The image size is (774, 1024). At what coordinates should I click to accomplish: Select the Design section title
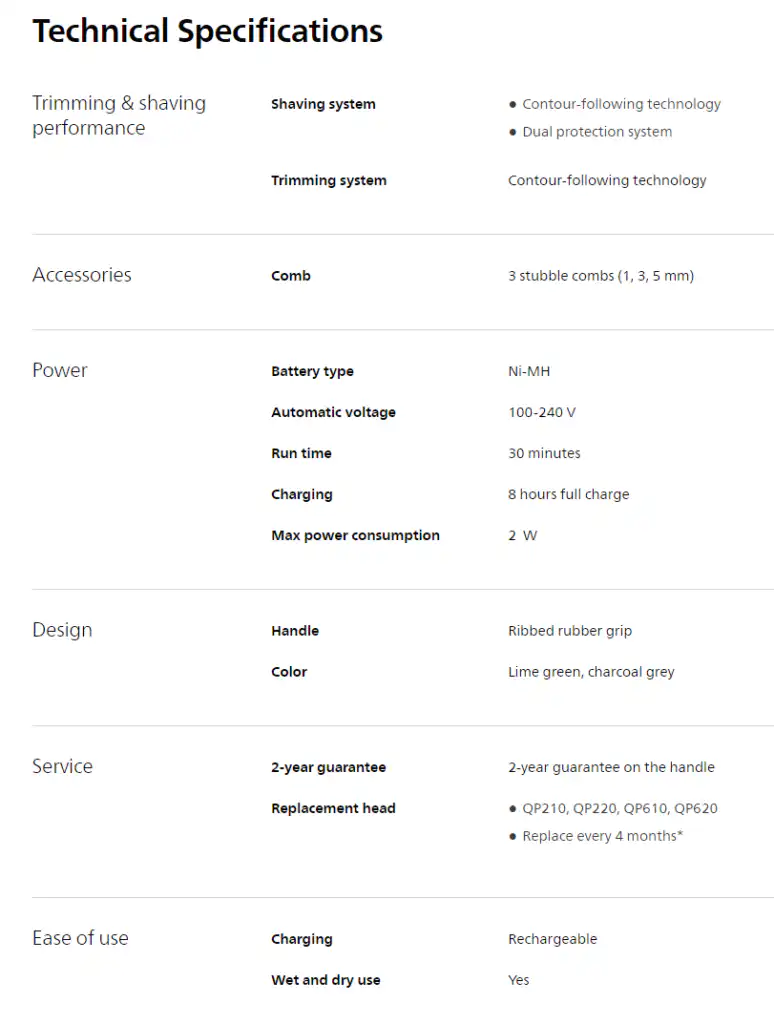coord(62,630)
